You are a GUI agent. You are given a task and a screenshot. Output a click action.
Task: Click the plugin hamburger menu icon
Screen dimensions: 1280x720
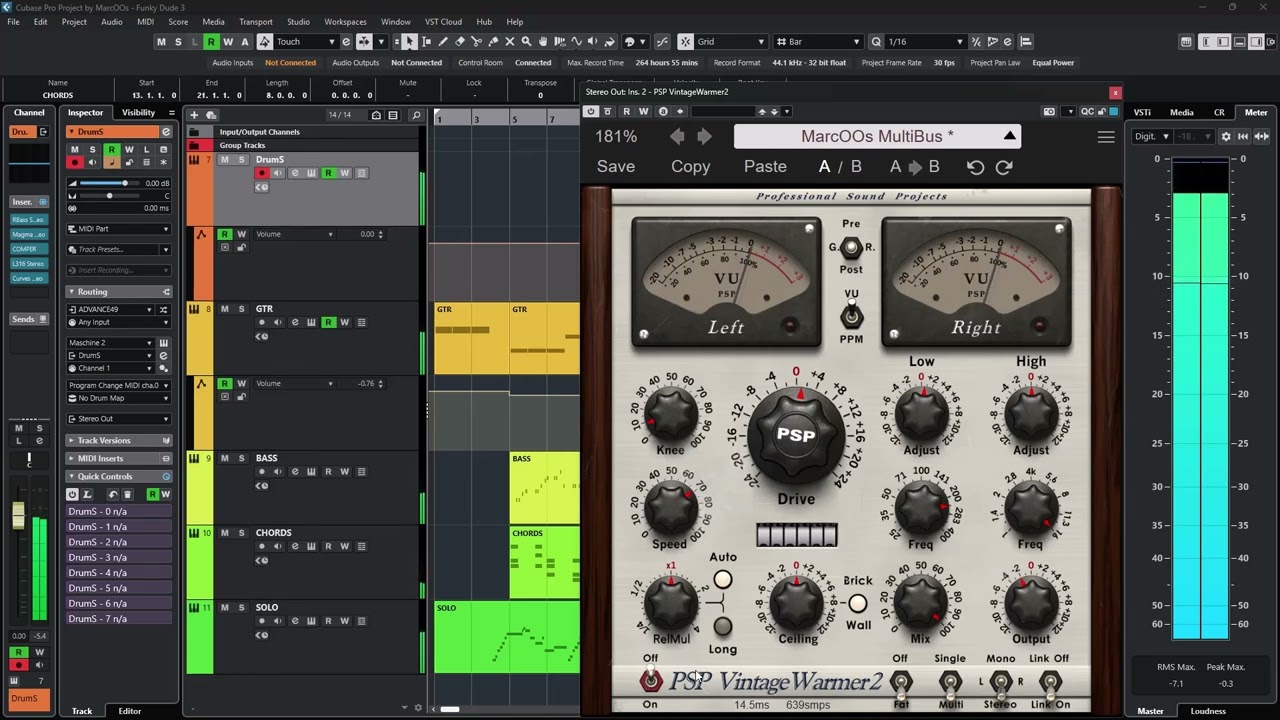click(x=1106, y=137)
